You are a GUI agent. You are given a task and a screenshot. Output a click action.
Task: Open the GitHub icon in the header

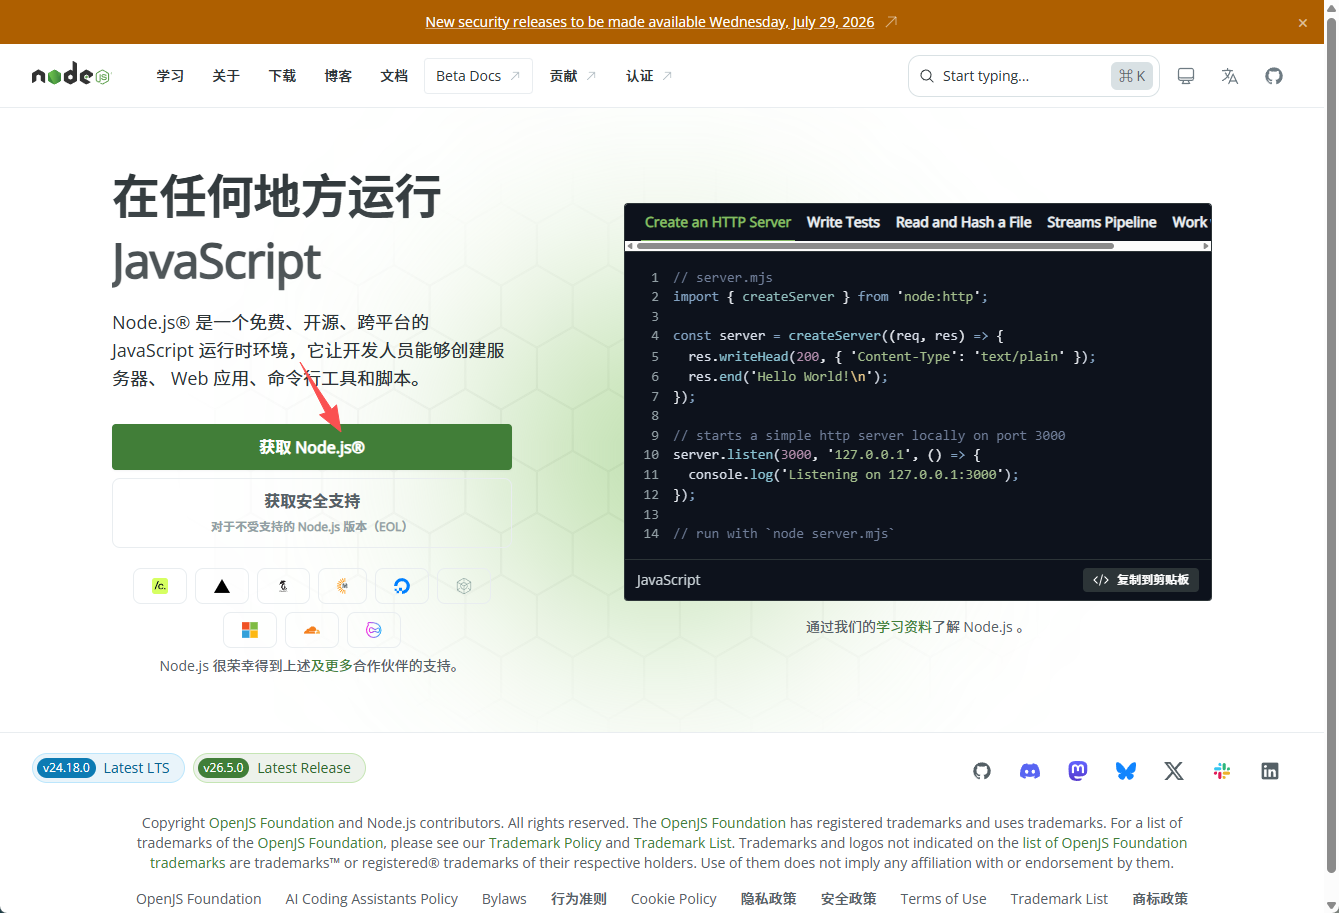[x=1274, y=76]
